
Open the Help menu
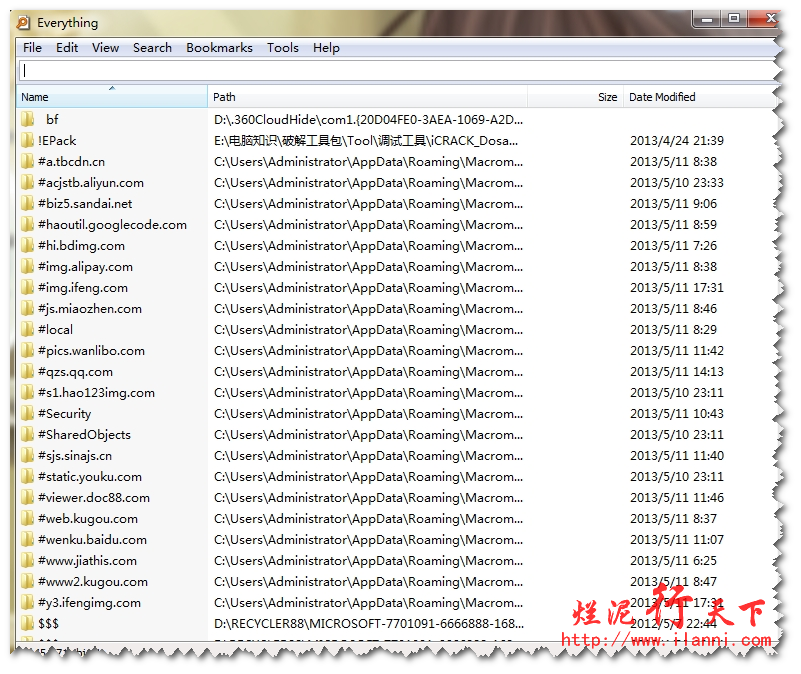[326, 48]
